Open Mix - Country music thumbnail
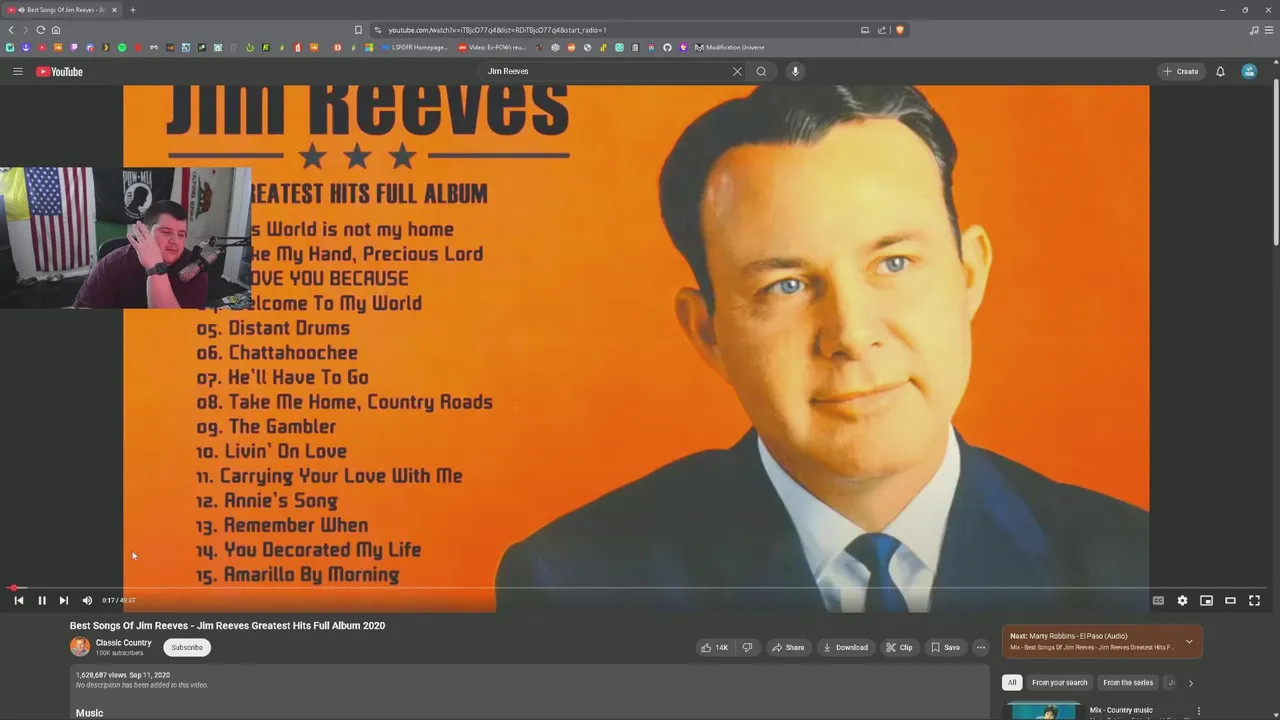The width and height of the screenshot is (1280, 720). [1044, 711]
